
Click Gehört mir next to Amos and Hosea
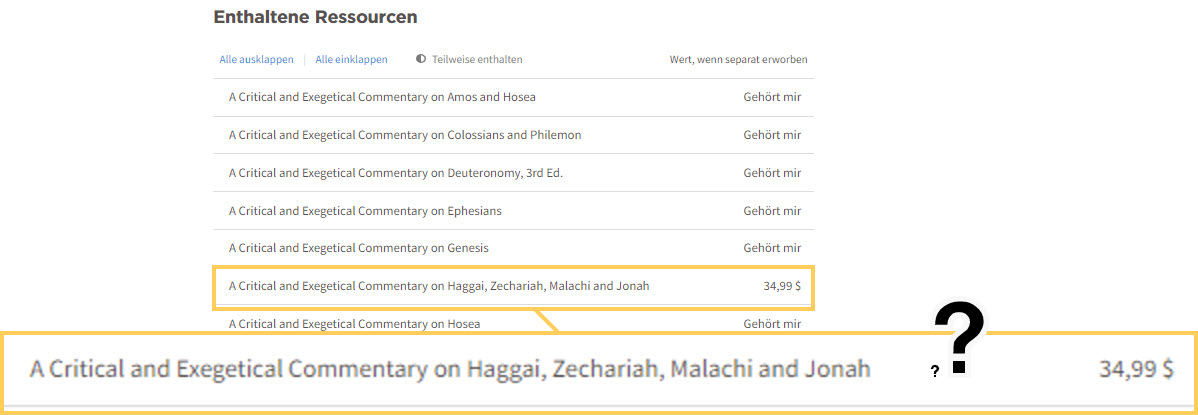click(772, 97)
